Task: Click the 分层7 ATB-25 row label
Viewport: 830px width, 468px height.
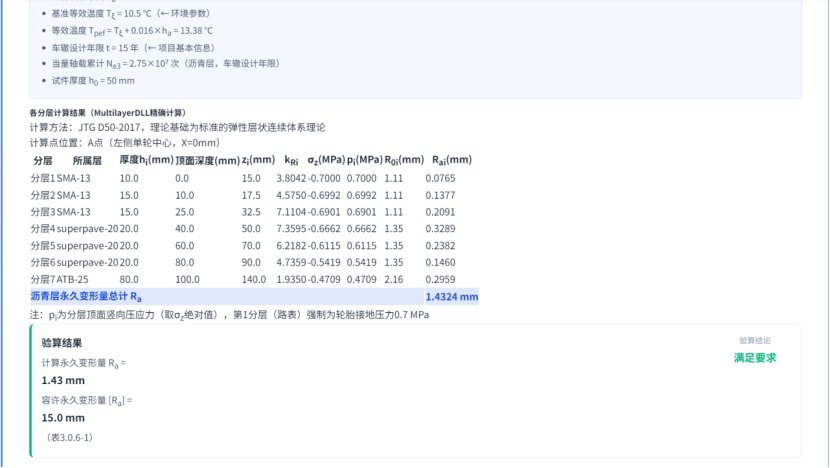Action: click(59, 280)
